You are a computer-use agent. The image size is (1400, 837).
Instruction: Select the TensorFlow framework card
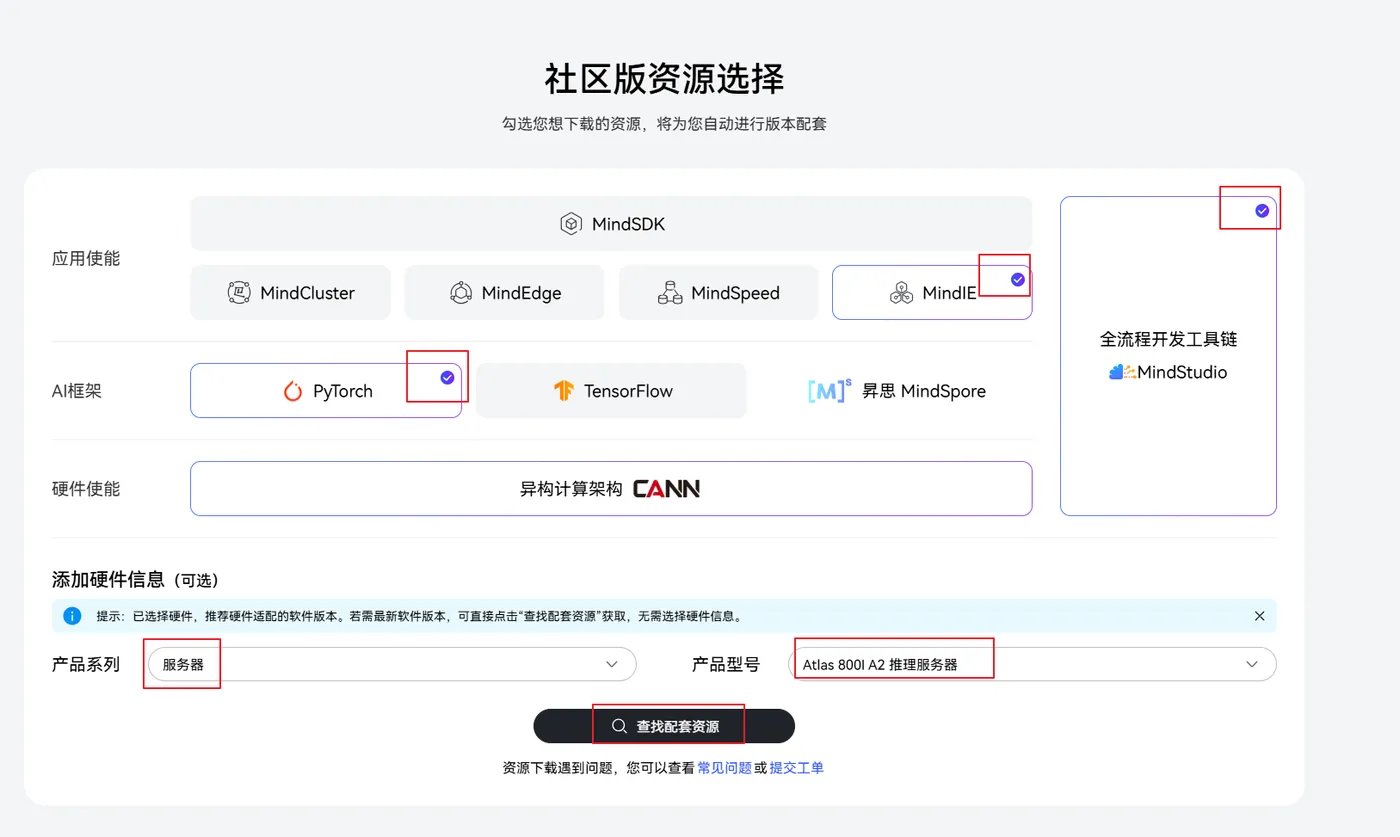[x=611, y=391]
